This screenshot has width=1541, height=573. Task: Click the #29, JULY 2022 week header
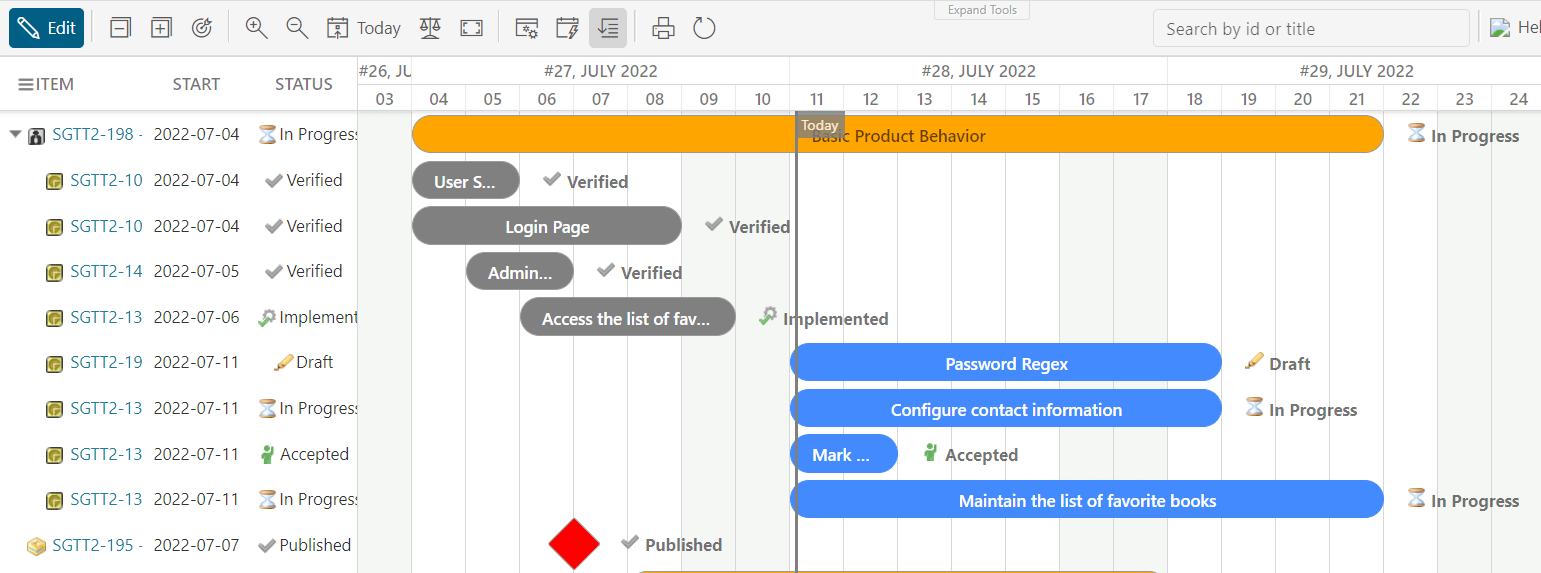1355,71
